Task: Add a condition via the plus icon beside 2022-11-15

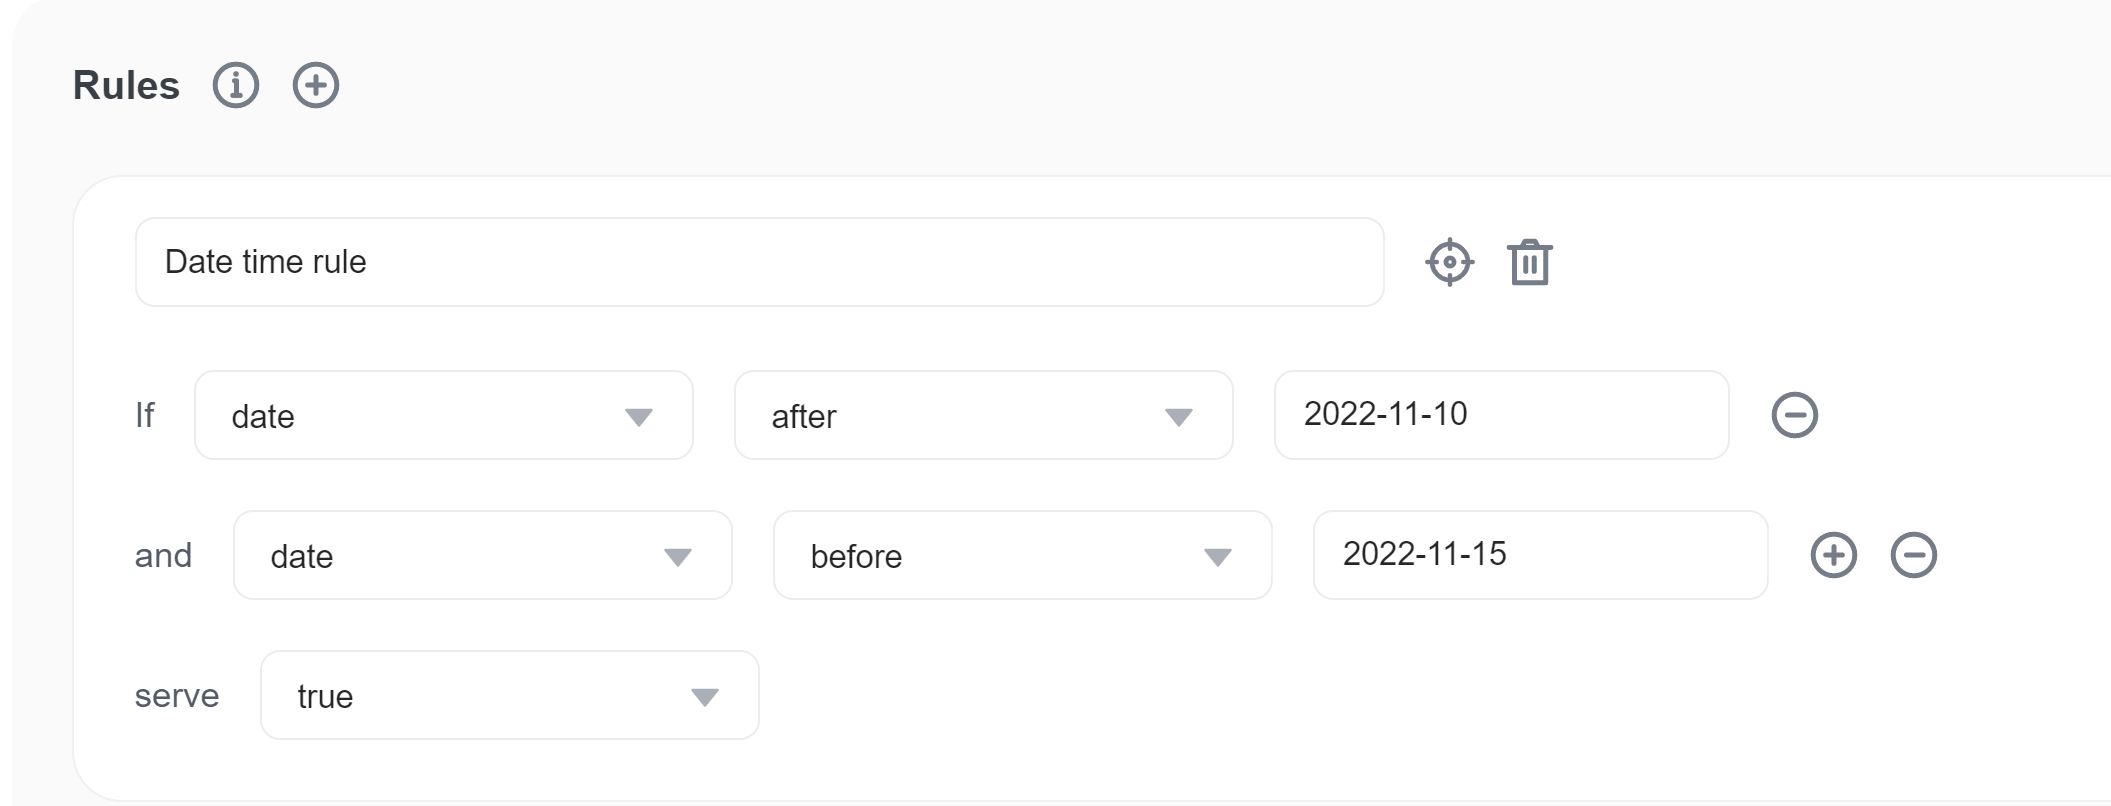Action: pos(1833,555)
